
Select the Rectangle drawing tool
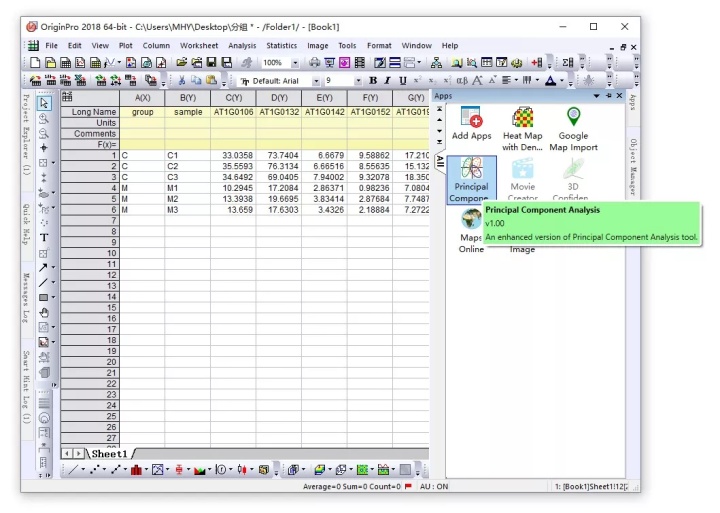tap(43, 298)
